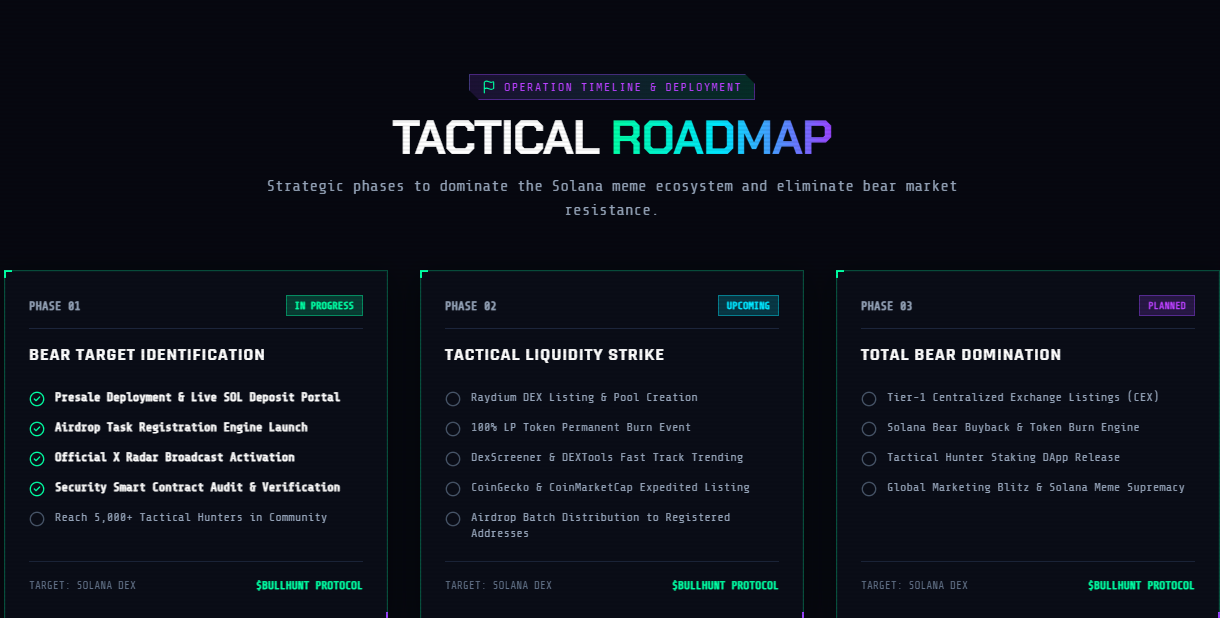Click the checkmark beside Official X Radar Broadcast
Screen dimensions: 1220x618
pyautogui.click(x=37, y=459)
